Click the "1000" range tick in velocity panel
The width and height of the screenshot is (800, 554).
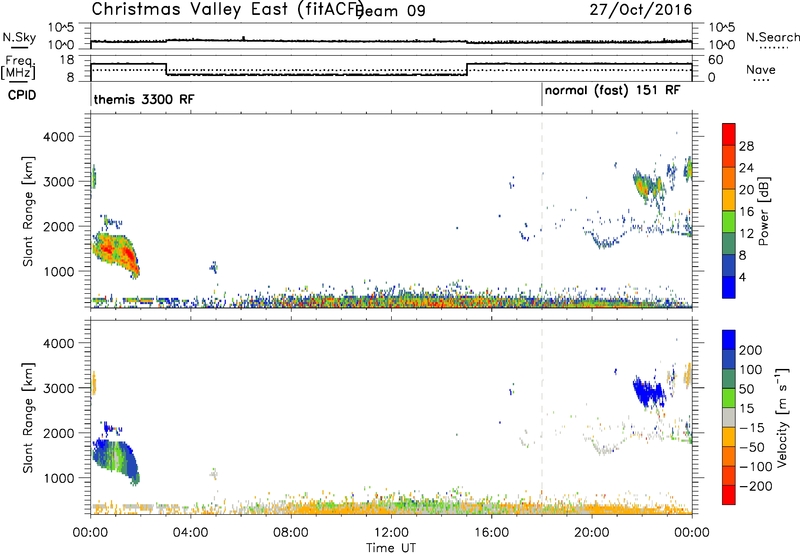click(59, 478)
